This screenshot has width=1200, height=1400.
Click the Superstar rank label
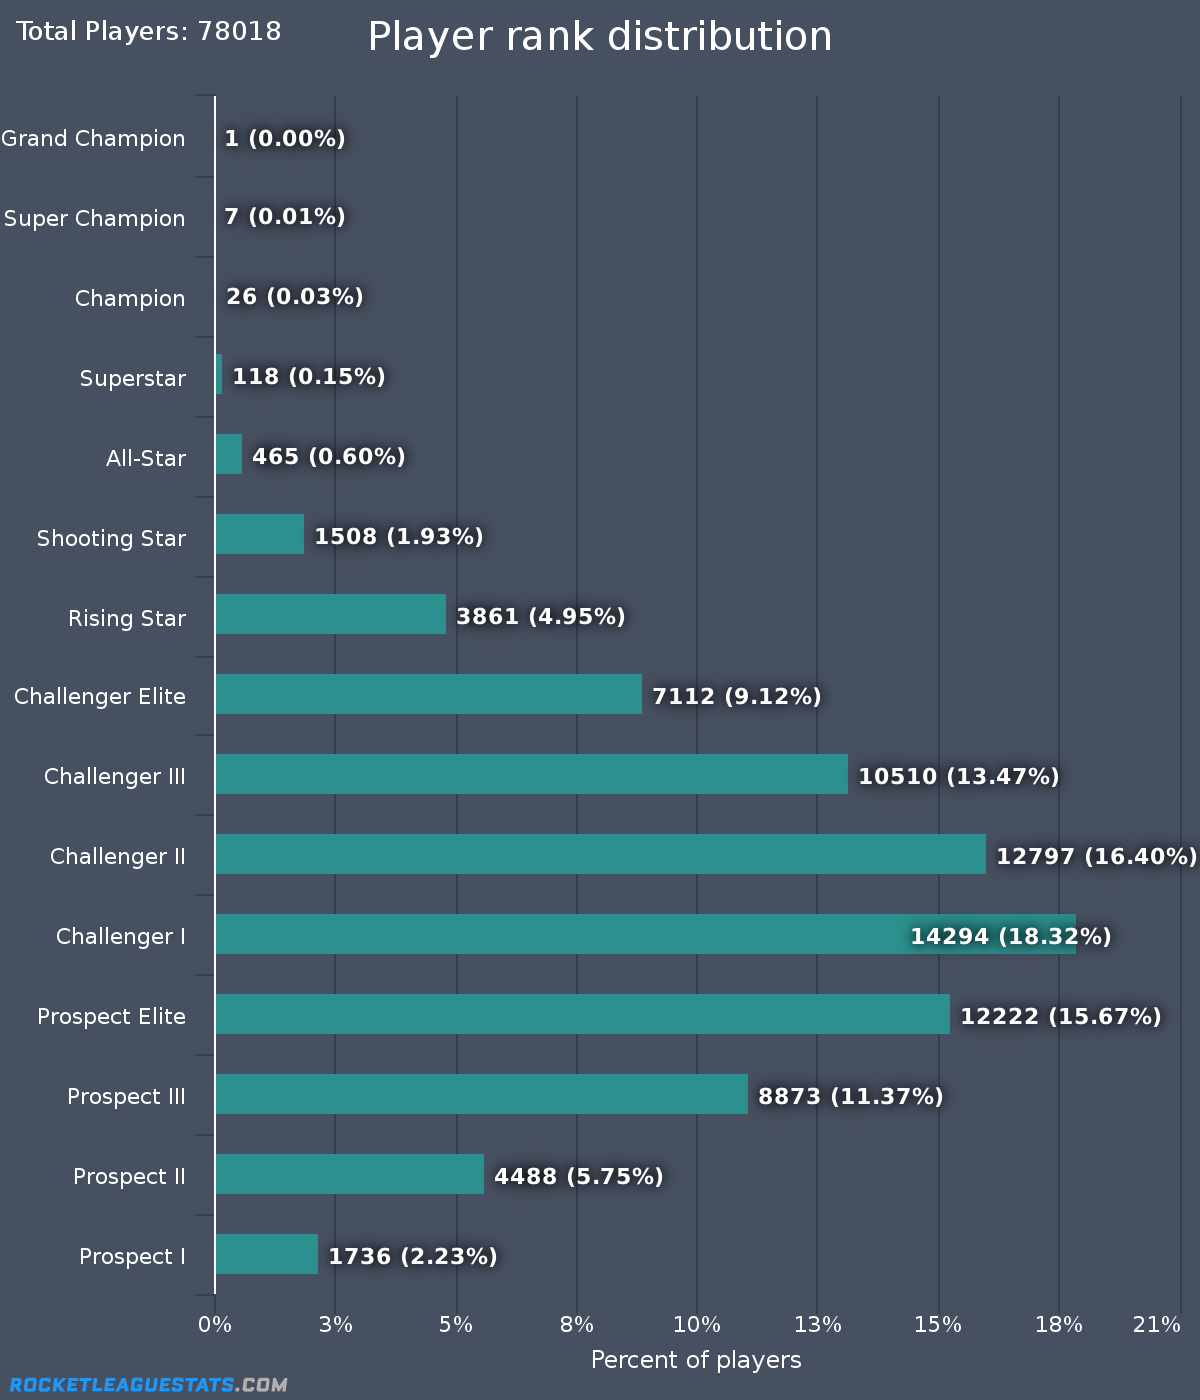point(133,378)
